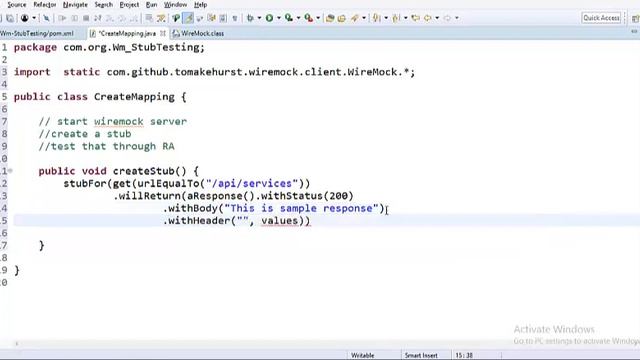Expand the Previous Annotation dropdown arrow
The height and width of the screenshot is (360, 640).
405,18
